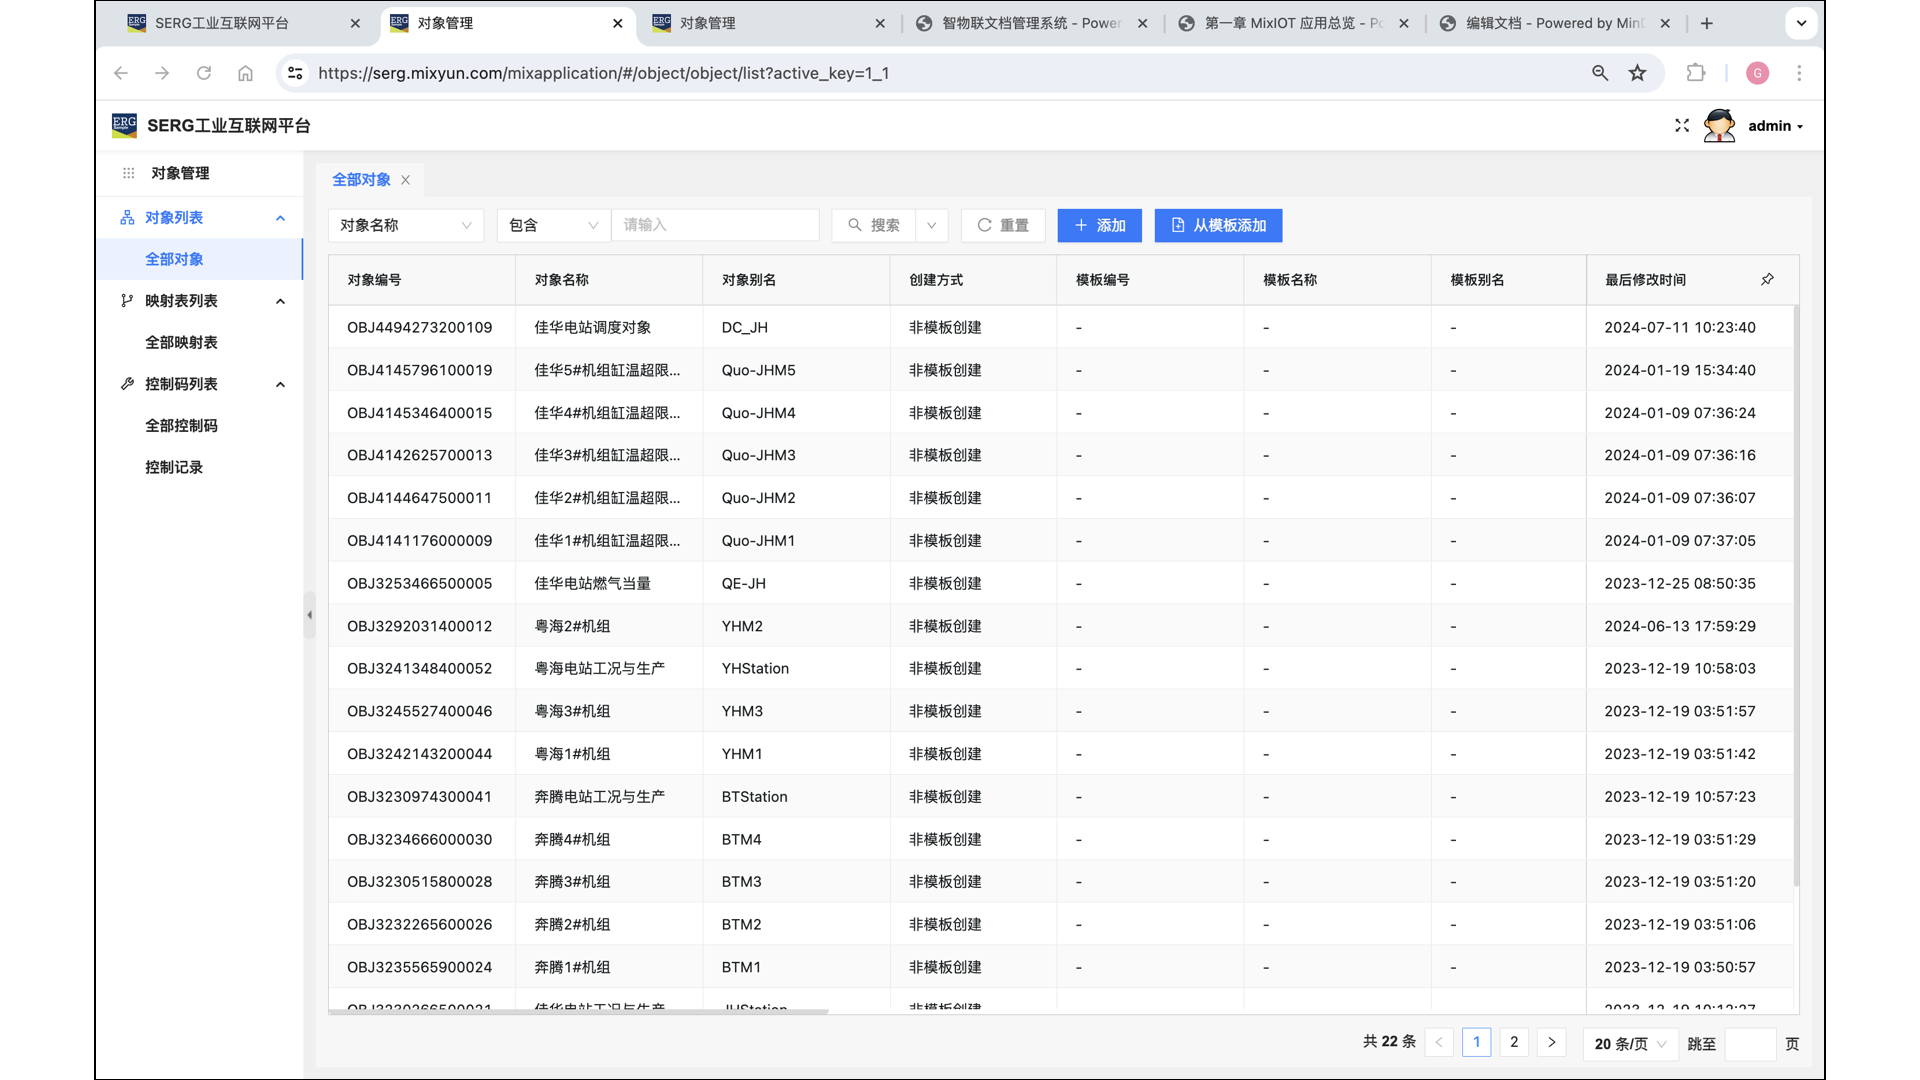Click the 重置 reset button
This screenshot has height=1080, width=1920.
click(1003, 225)
